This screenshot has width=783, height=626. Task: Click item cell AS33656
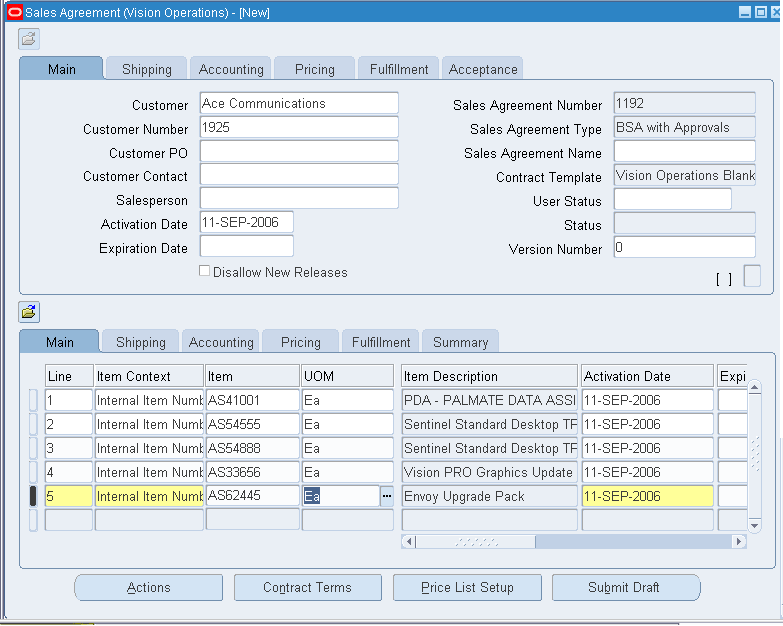click(x=253, y=472)
